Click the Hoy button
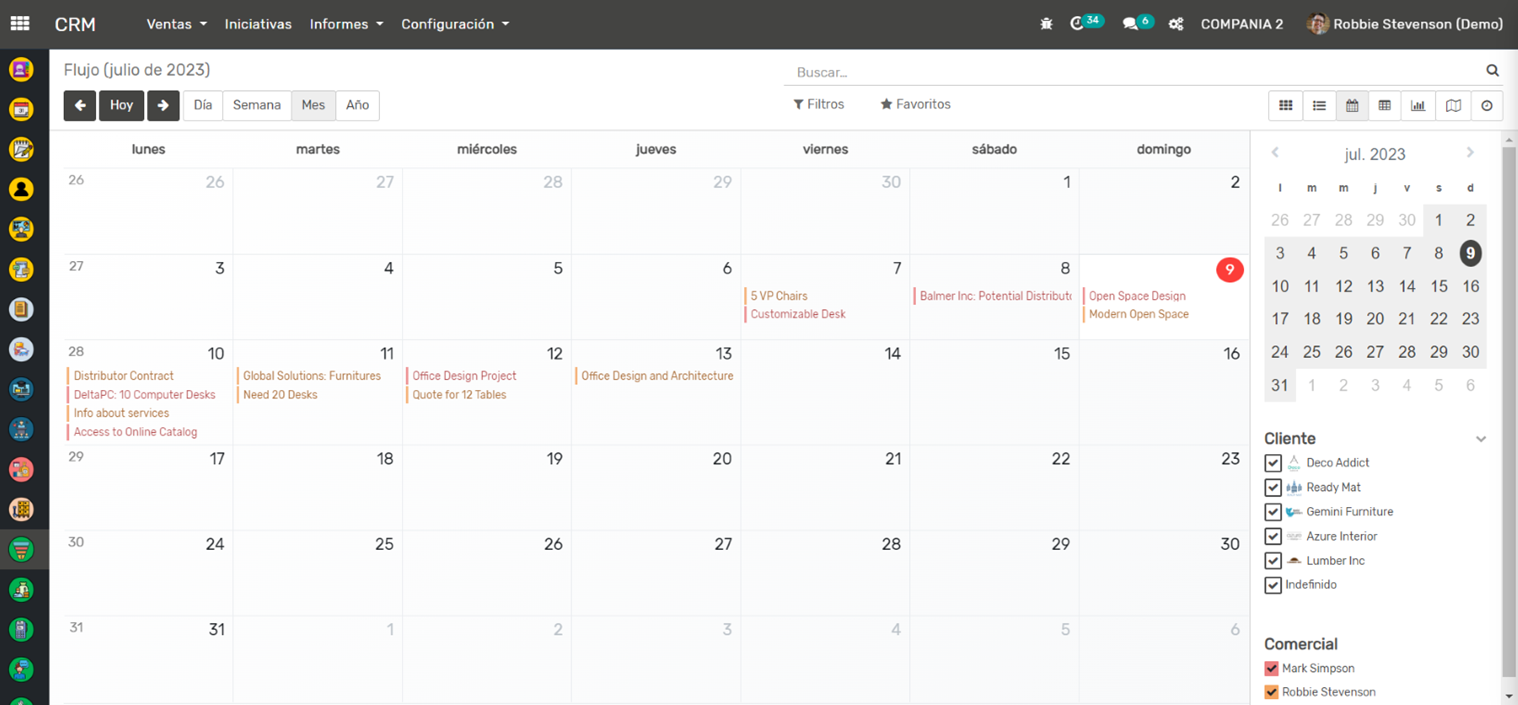1518x705 pixels. point(121,105)
